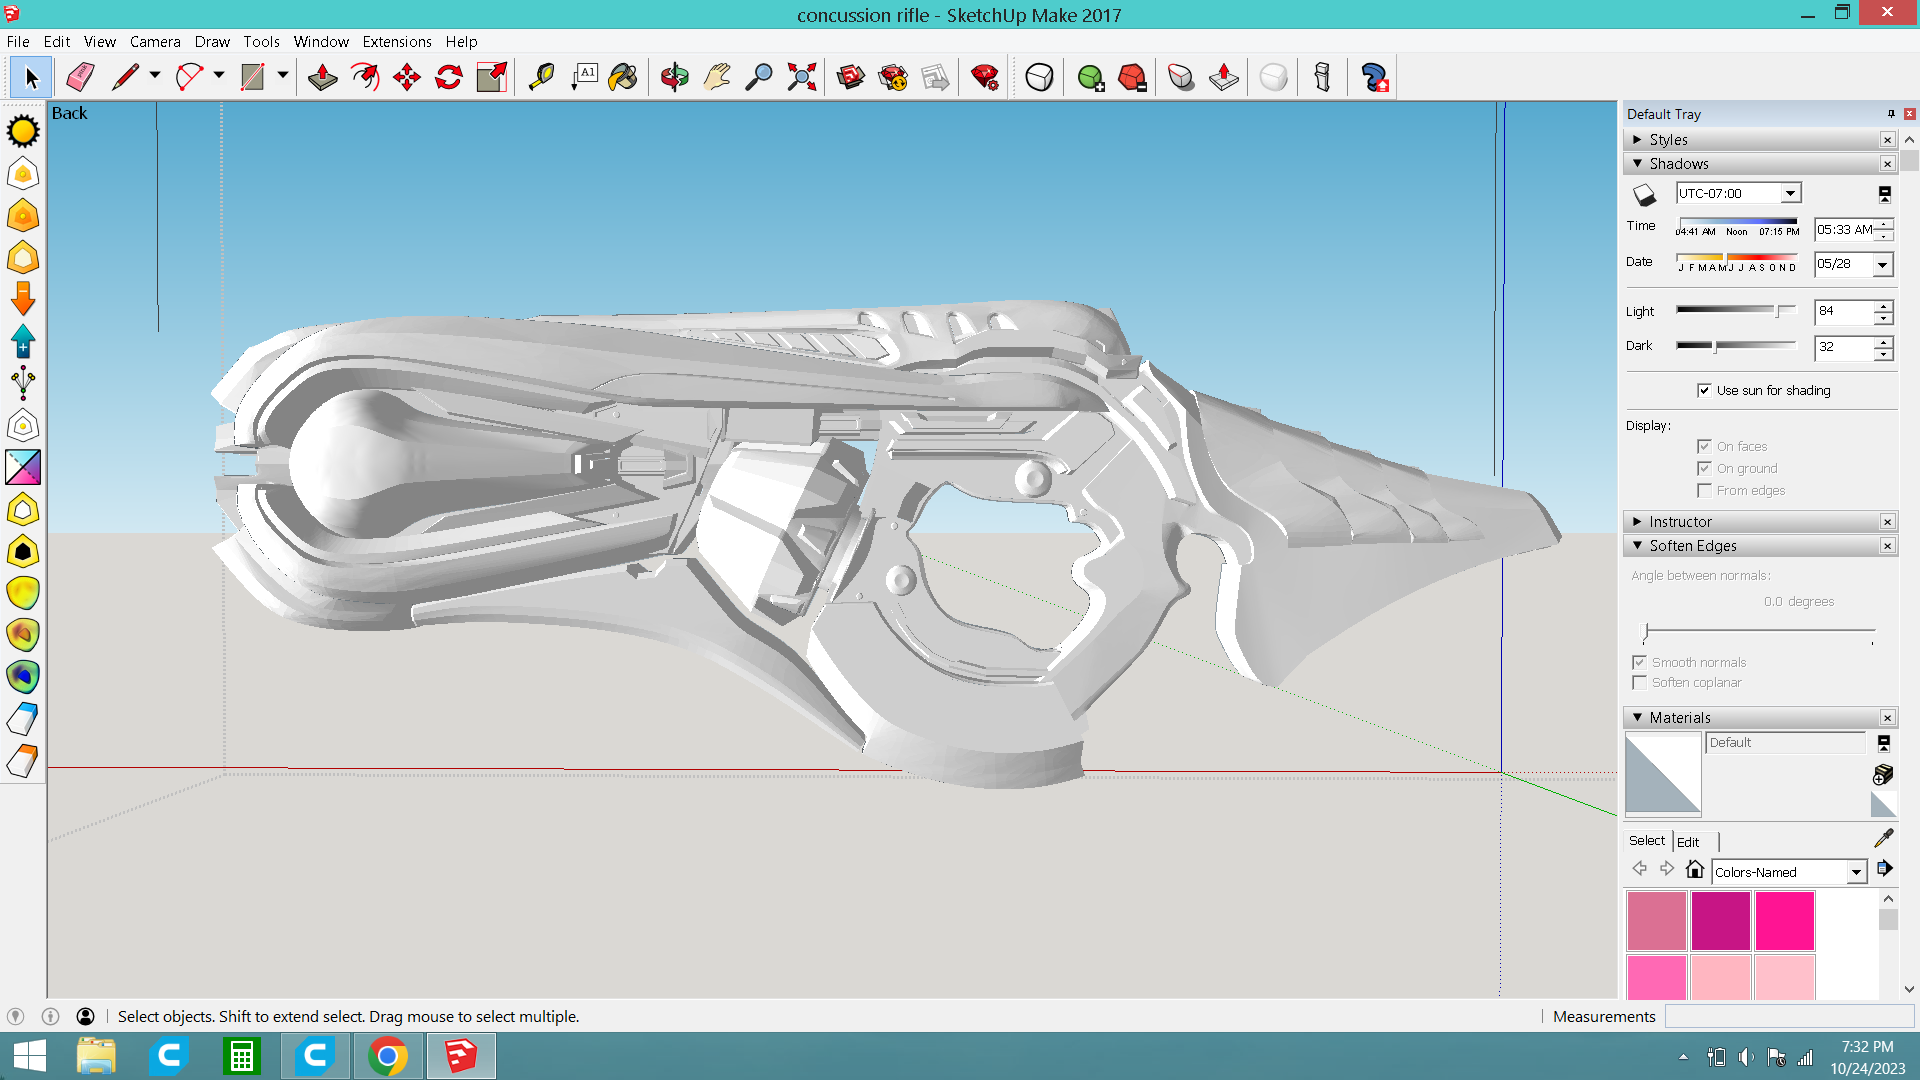
Task: Click the Default material name field
Action: tap(1785, 742)
